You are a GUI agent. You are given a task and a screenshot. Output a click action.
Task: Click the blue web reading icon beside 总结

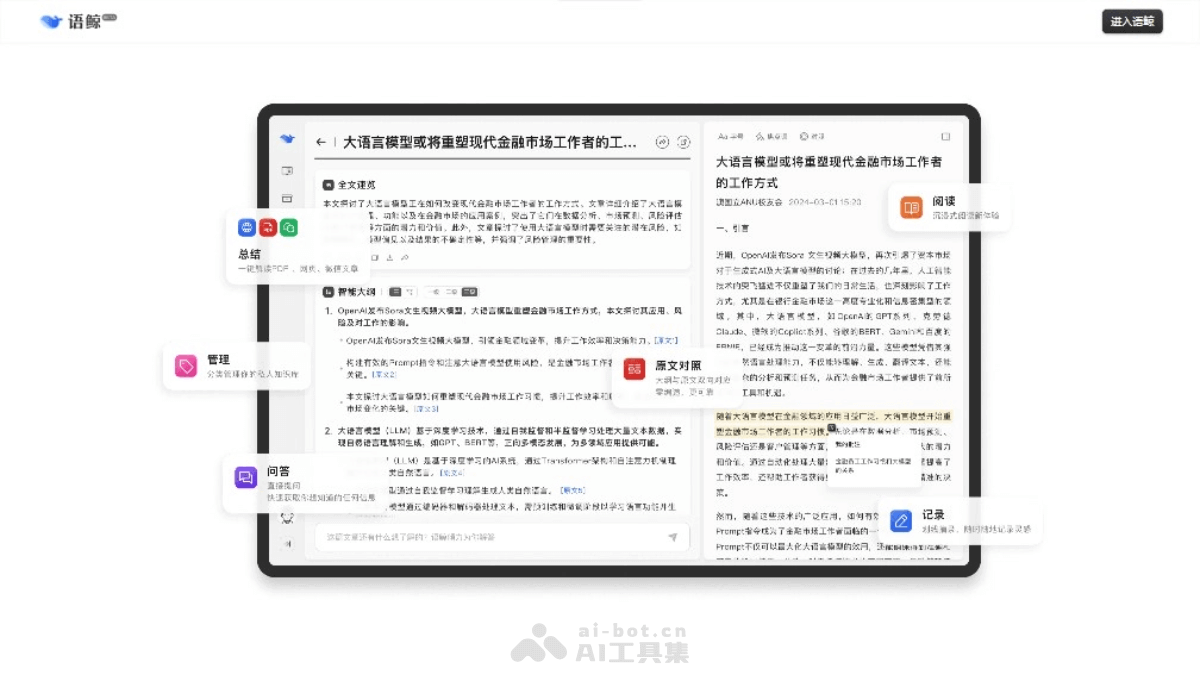(246, 227)
